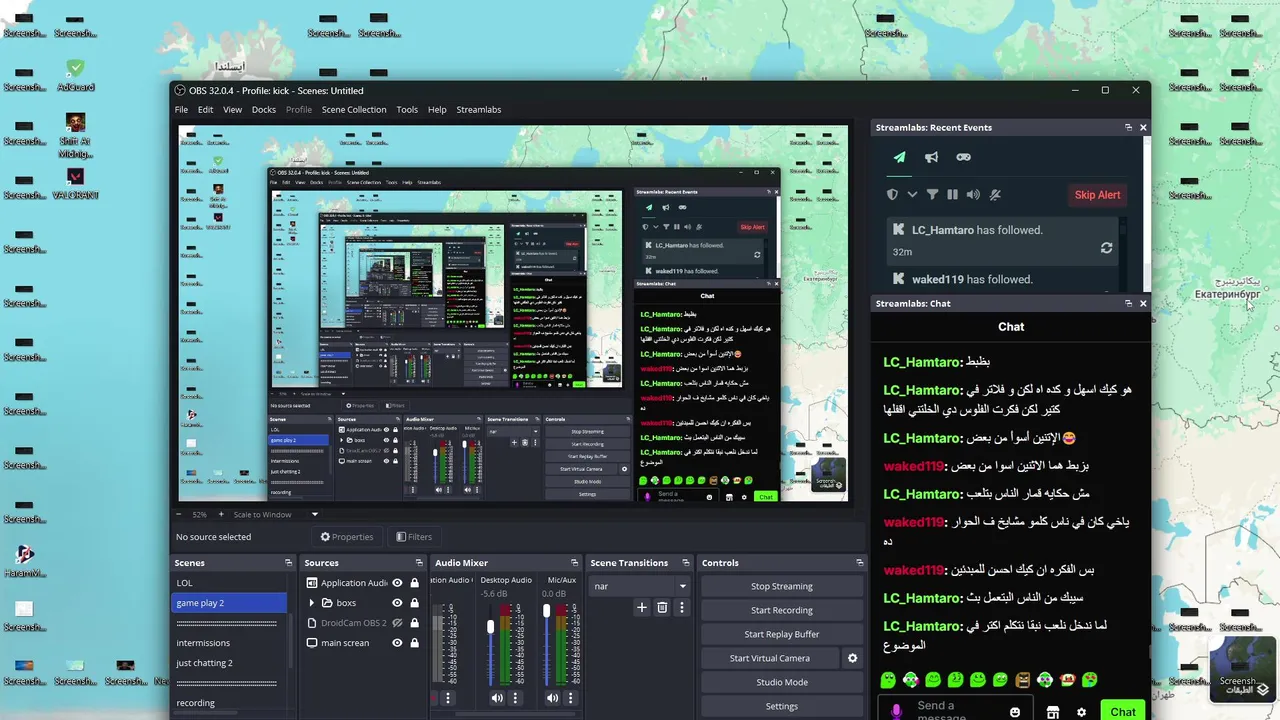Hide the Application Audio source
The image size is (1280, 720).
coord(397,583)
